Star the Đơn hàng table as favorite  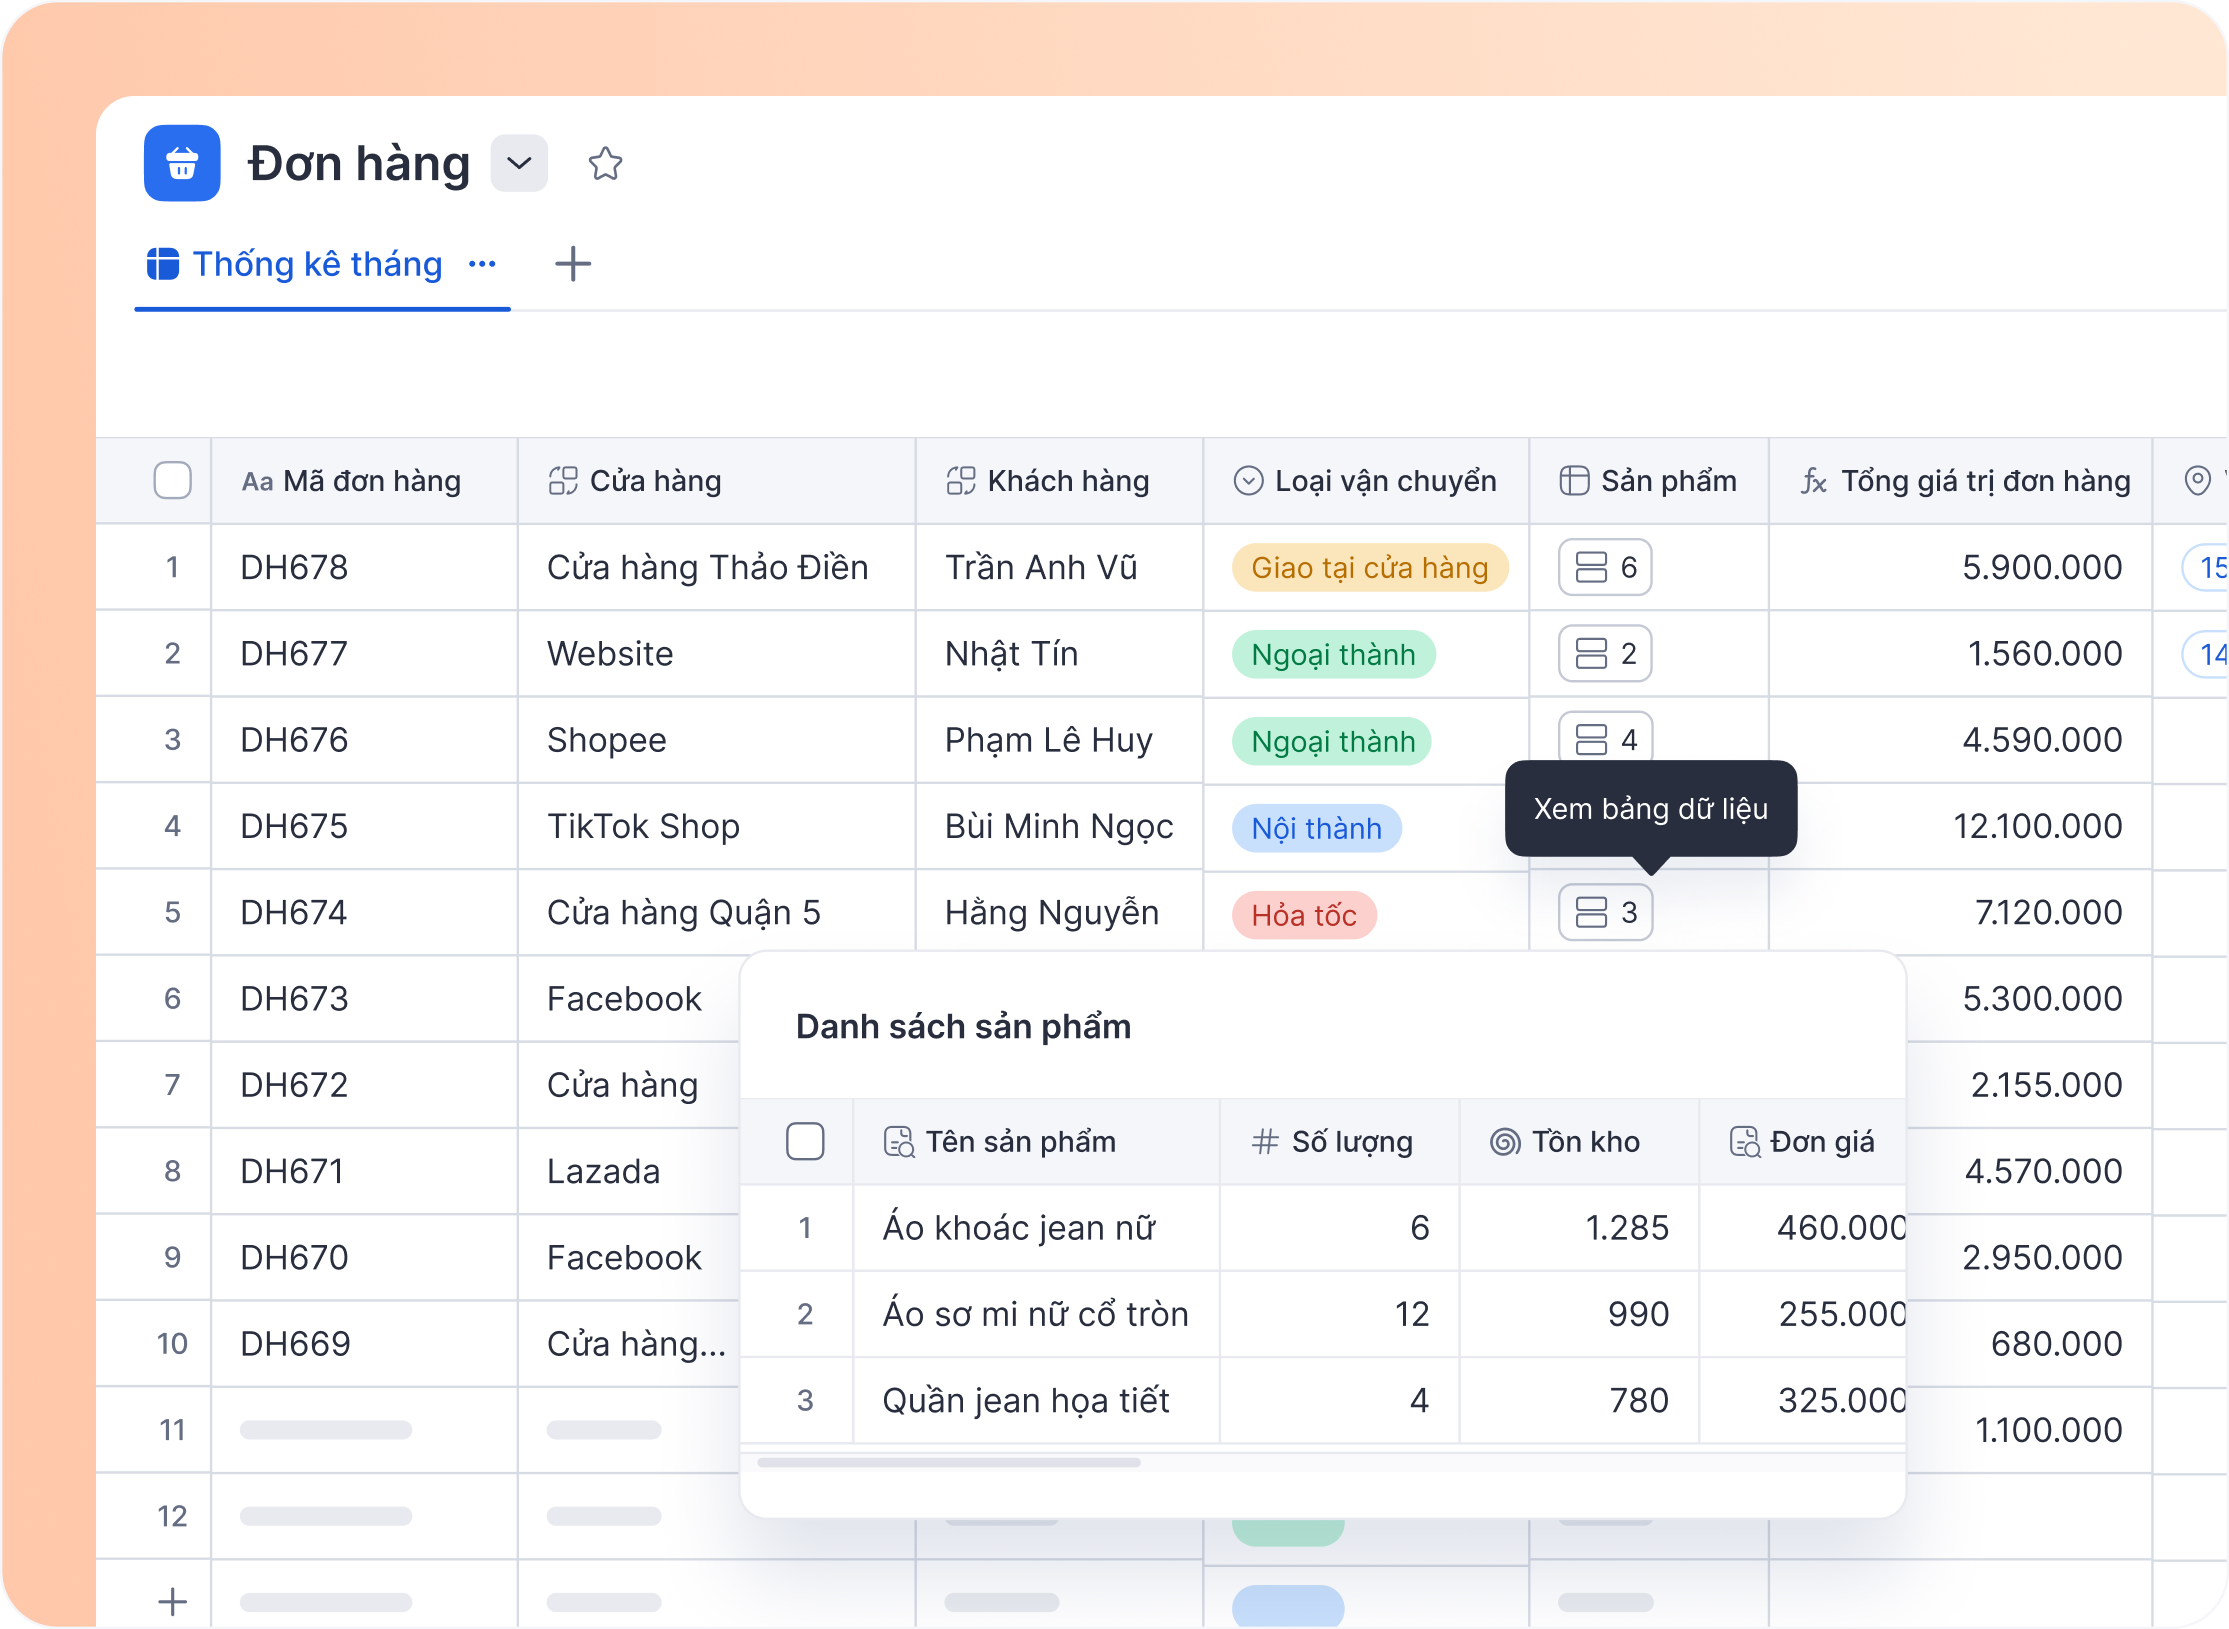coord(605,164)
